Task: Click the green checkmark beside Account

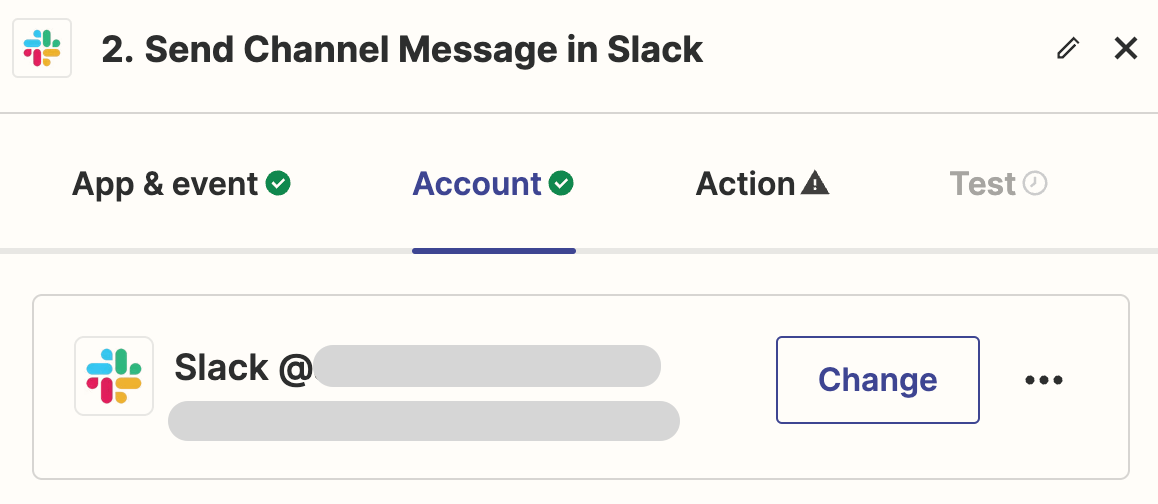Action: click(562, 184)
